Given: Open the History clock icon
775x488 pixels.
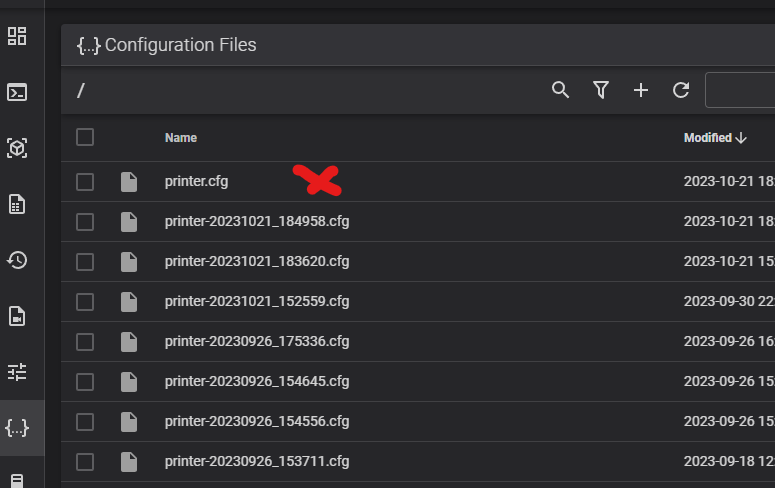Looking at the screenshot, I should 17,260.
